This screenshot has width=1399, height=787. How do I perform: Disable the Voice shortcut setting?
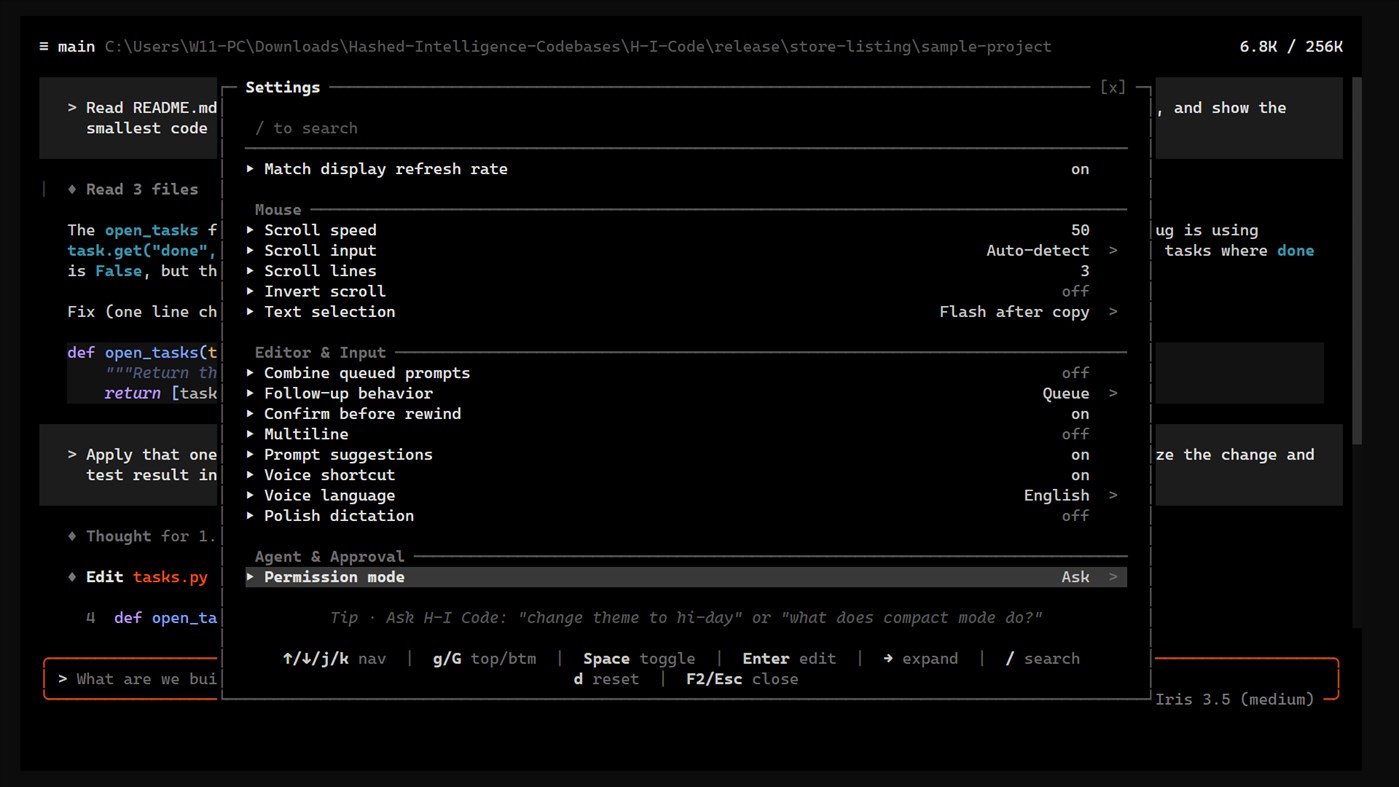coord(1080,475)
